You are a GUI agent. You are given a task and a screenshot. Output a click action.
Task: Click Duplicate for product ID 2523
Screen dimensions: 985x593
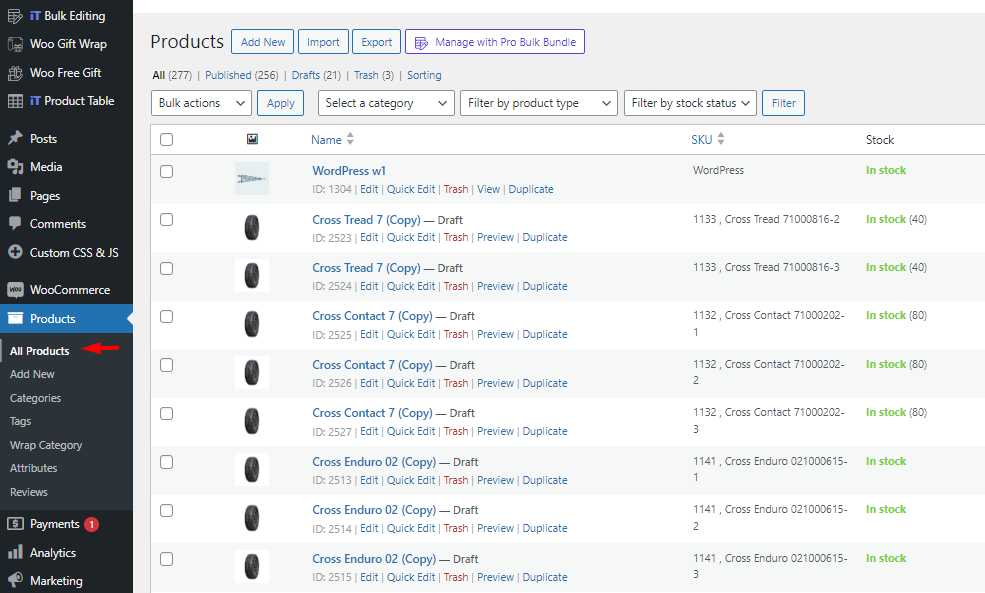(545, 237)
